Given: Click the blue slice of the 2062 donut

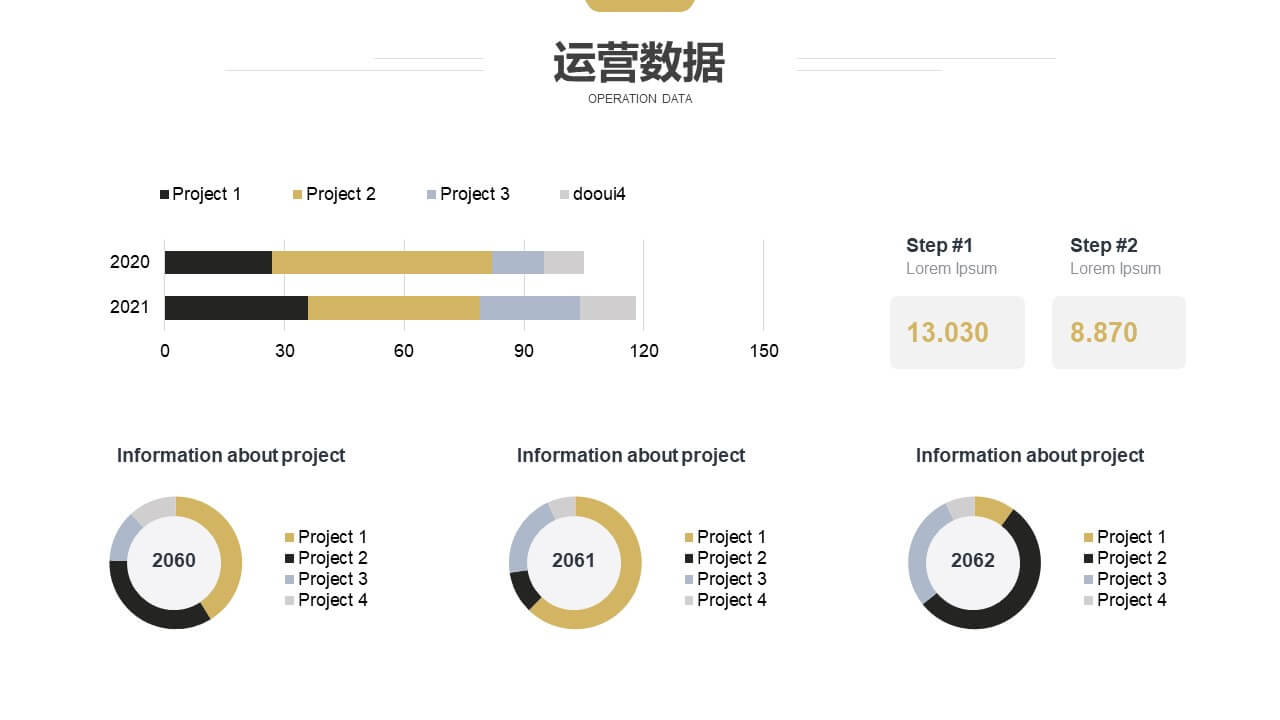Looking at the screenshot, I should (x=919, y=553).
